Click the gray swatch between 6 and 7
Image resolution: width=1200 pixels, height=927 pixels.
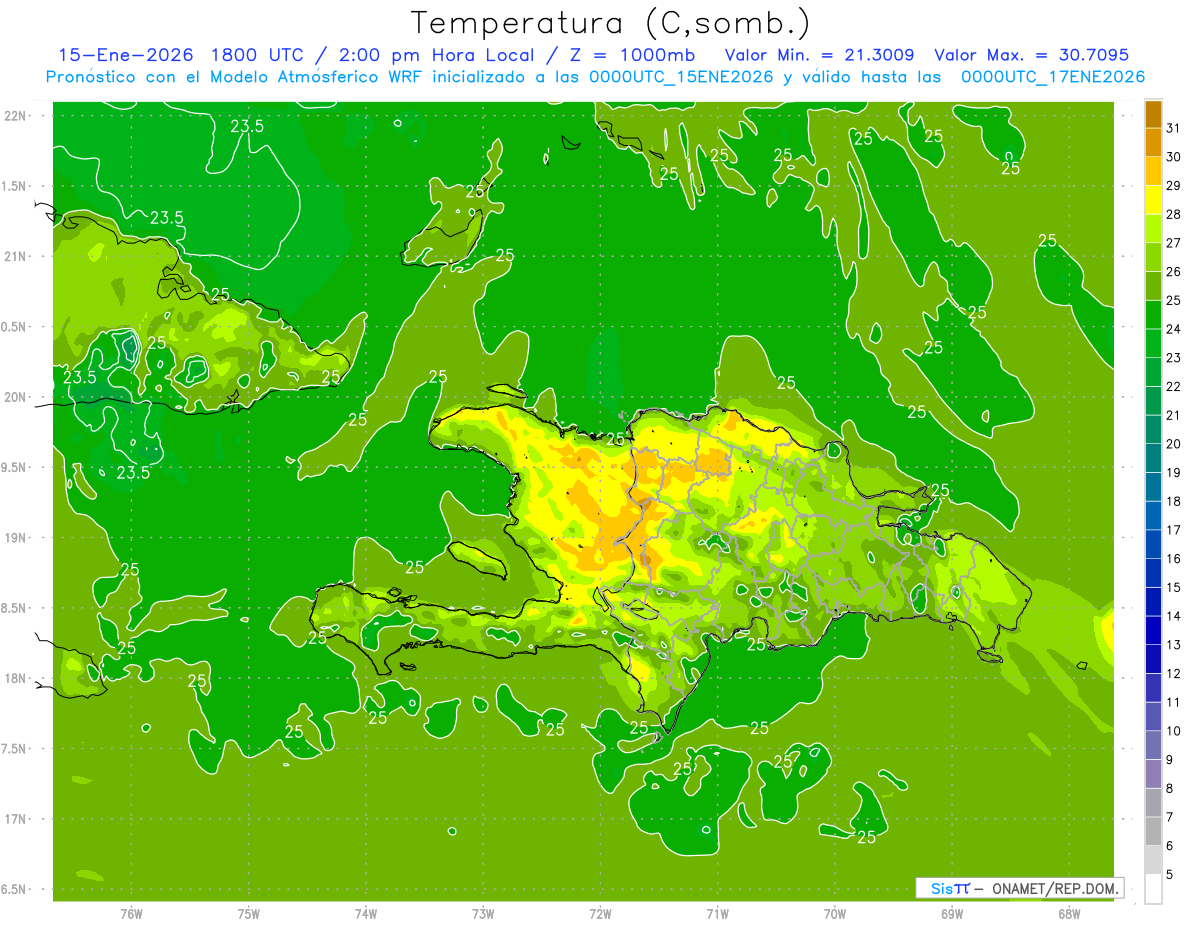(x=1153, y=832)
